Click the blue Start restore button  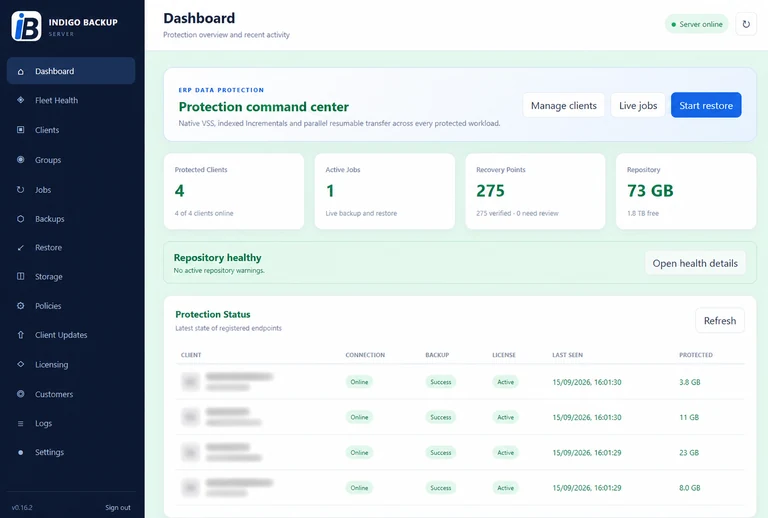click(x=706, y=105)
